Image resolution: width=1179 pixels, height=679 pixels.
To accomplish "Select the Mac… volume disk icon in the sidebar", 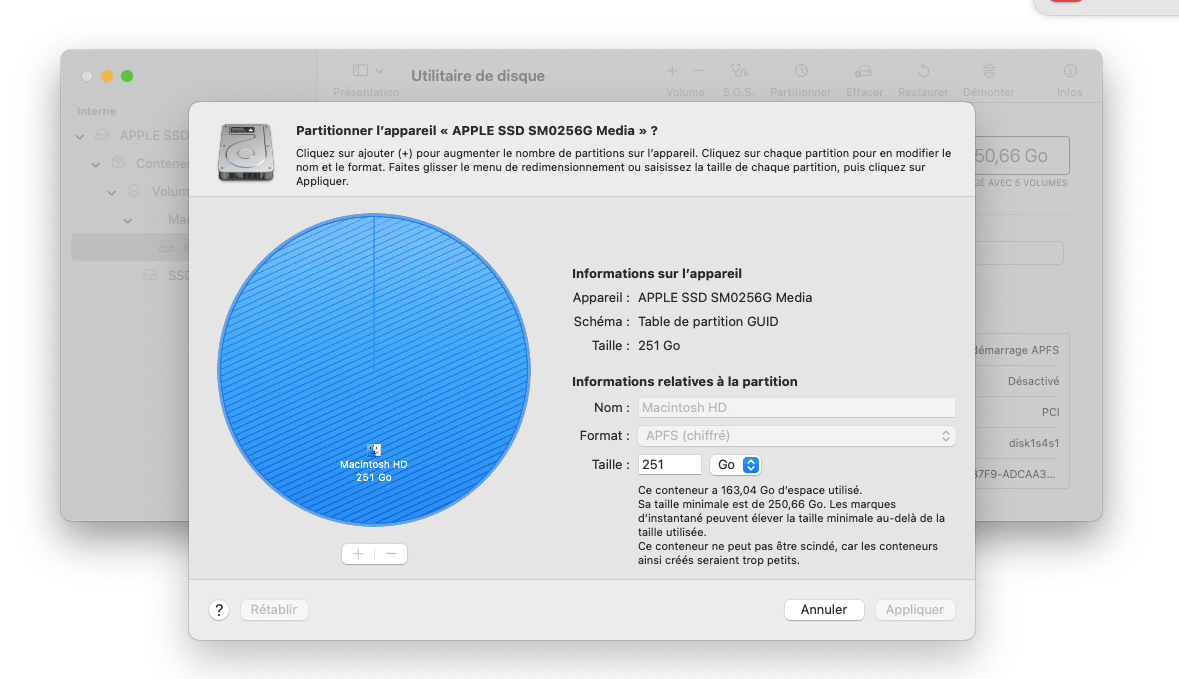I will coord(150,219).
